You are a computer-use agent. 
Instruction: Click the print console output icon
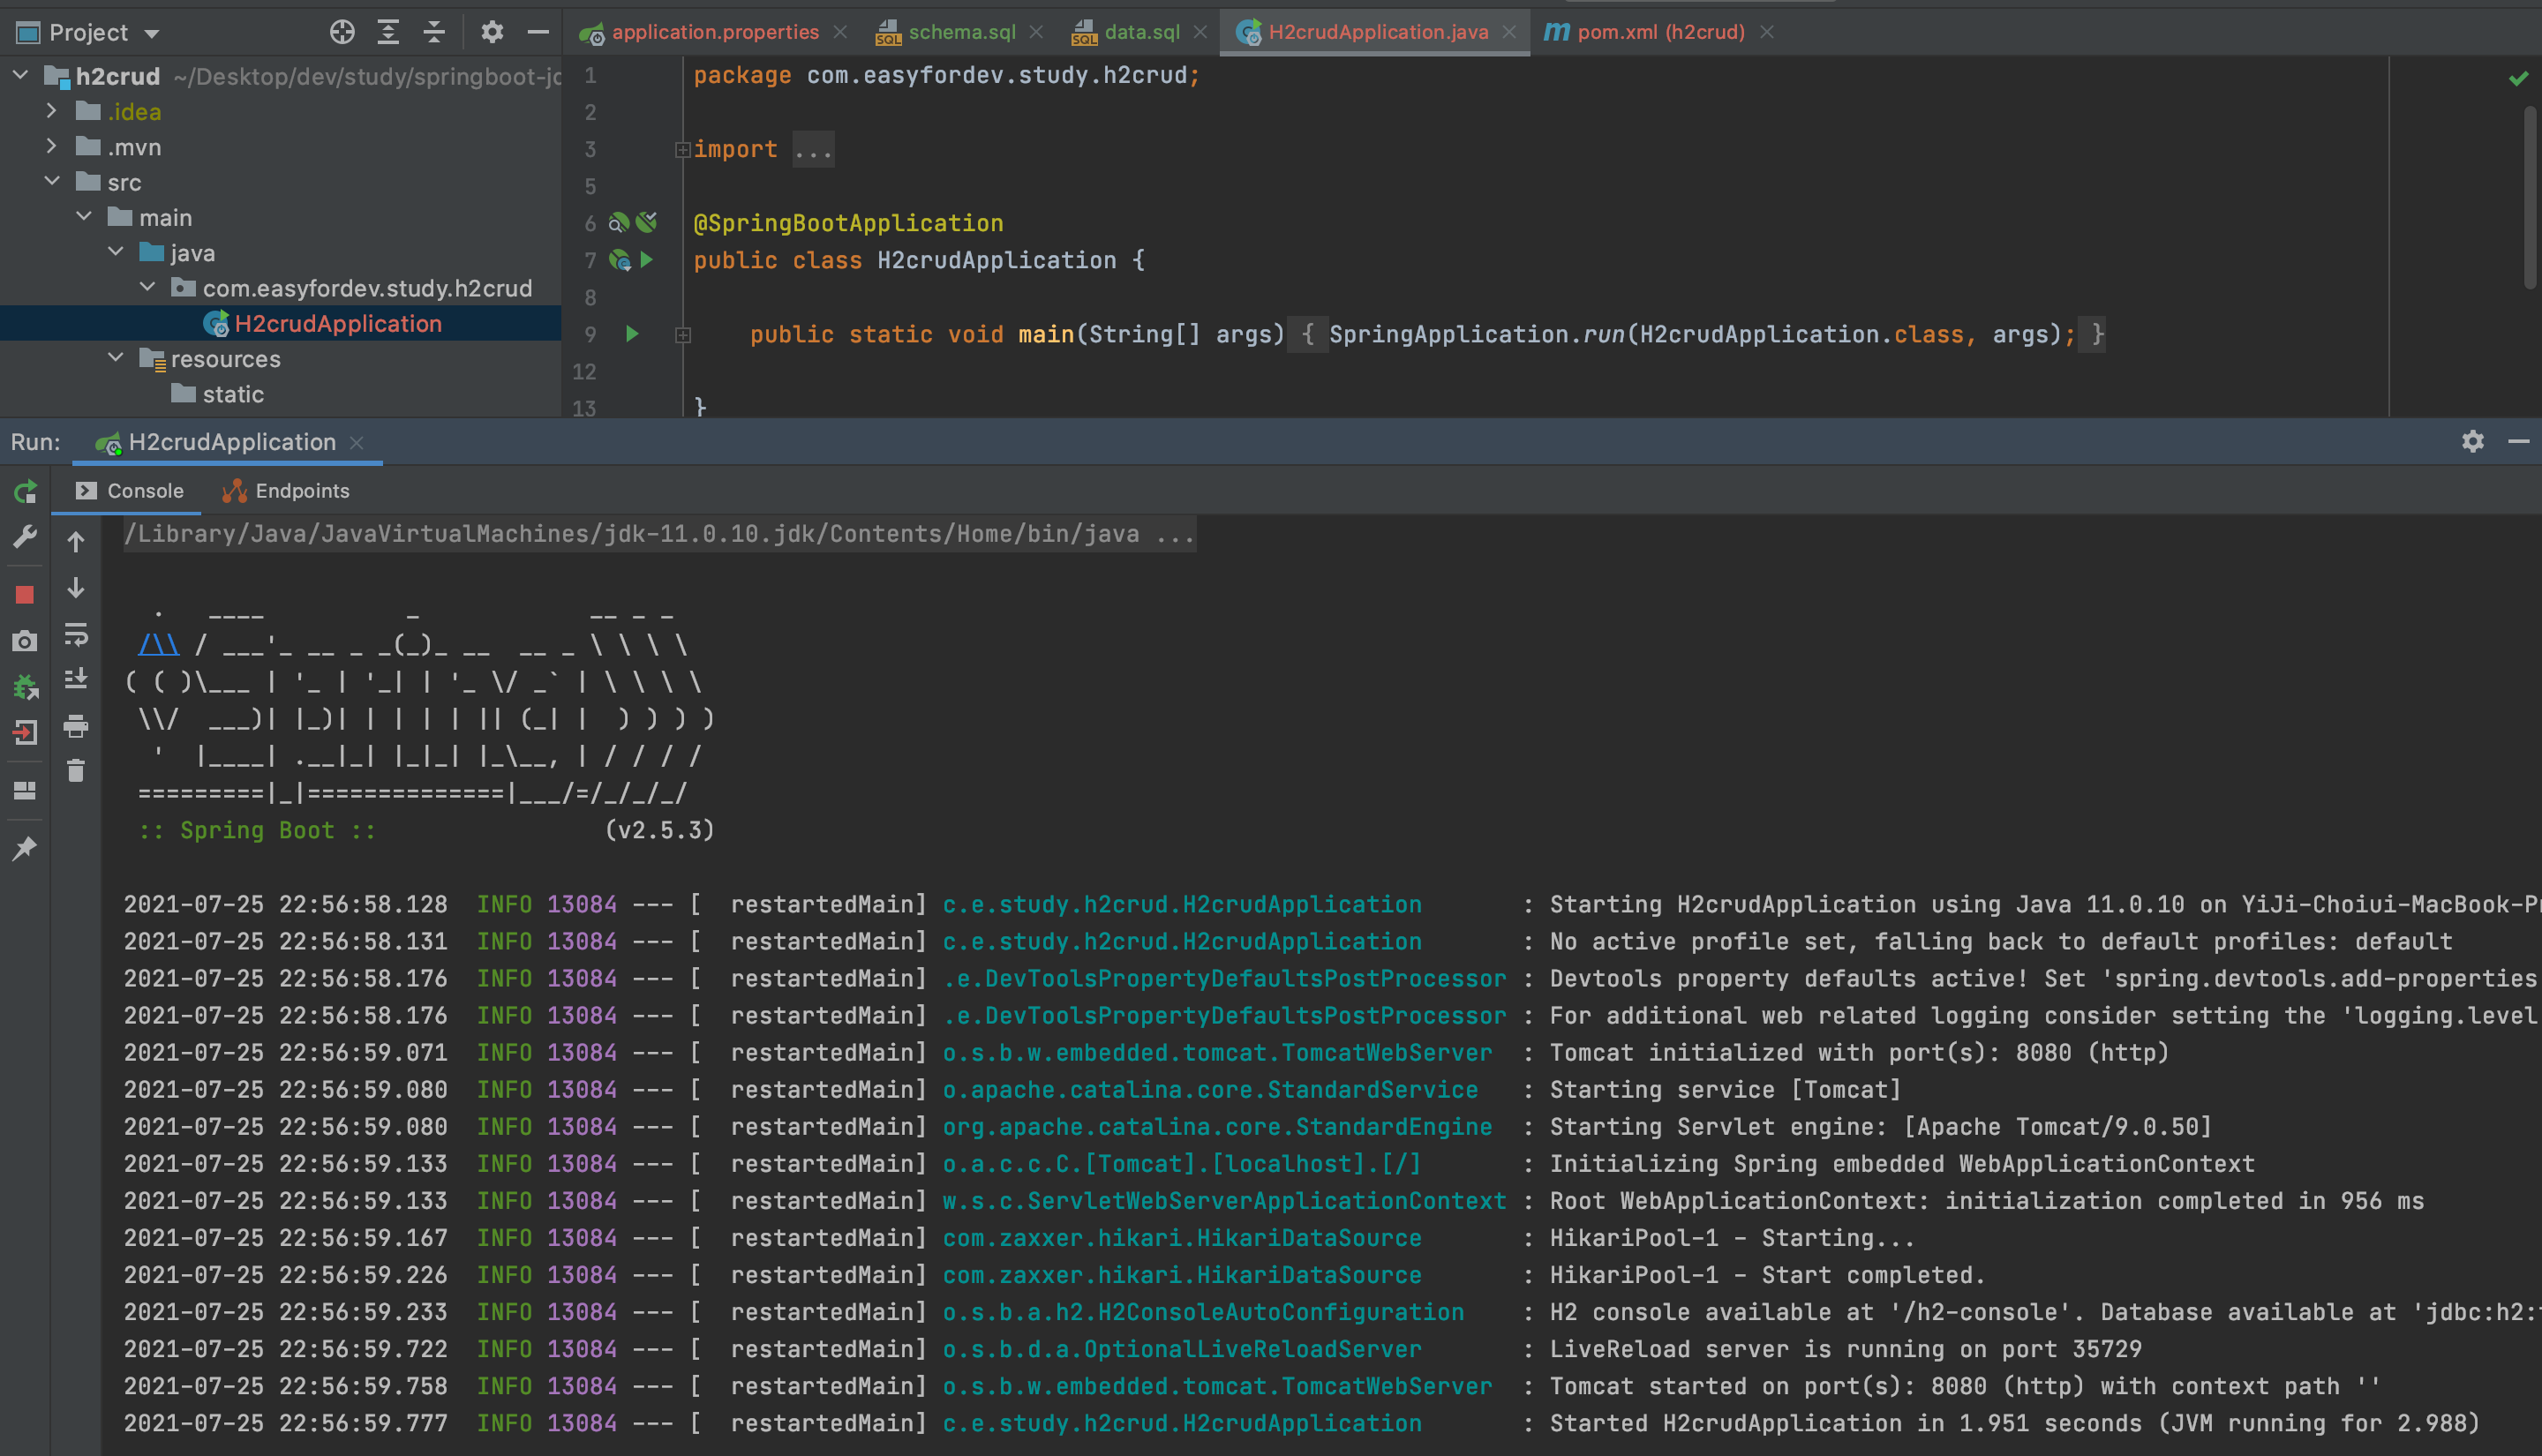click(76, 726)
